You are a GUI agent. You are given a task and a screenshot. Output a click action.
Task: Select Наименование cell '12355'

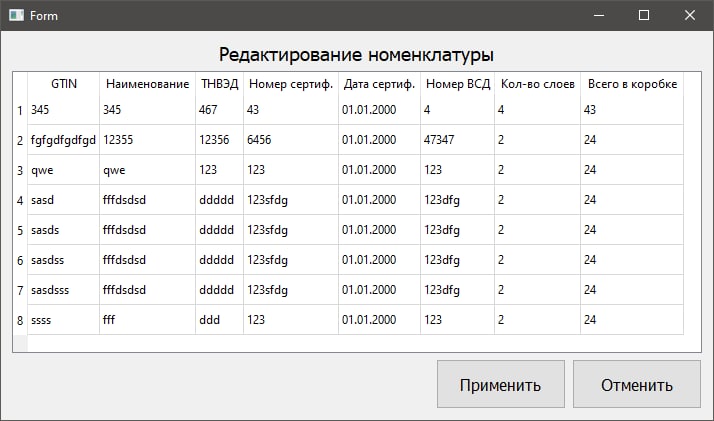click(148, 140)
